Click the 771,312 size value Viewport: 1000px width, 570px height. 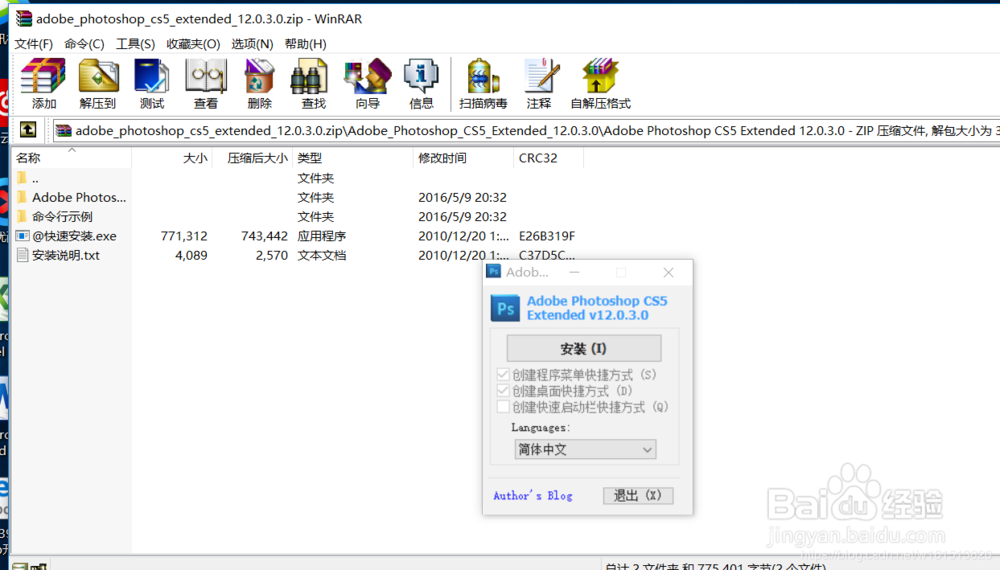[184, 236]
